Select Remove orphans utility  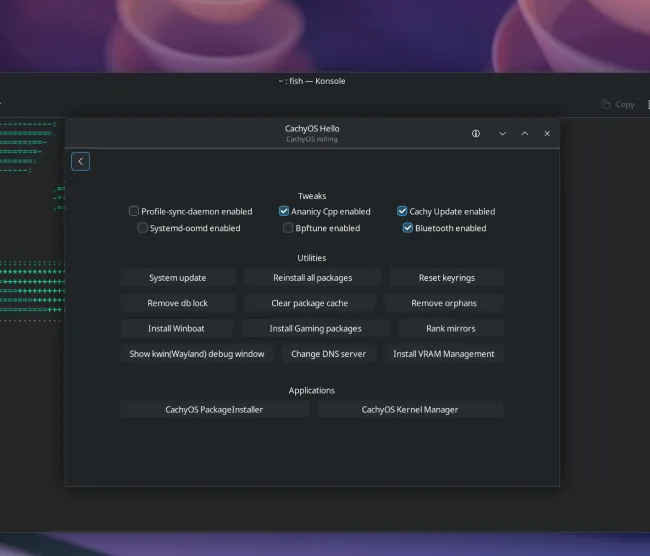[444, 303]
